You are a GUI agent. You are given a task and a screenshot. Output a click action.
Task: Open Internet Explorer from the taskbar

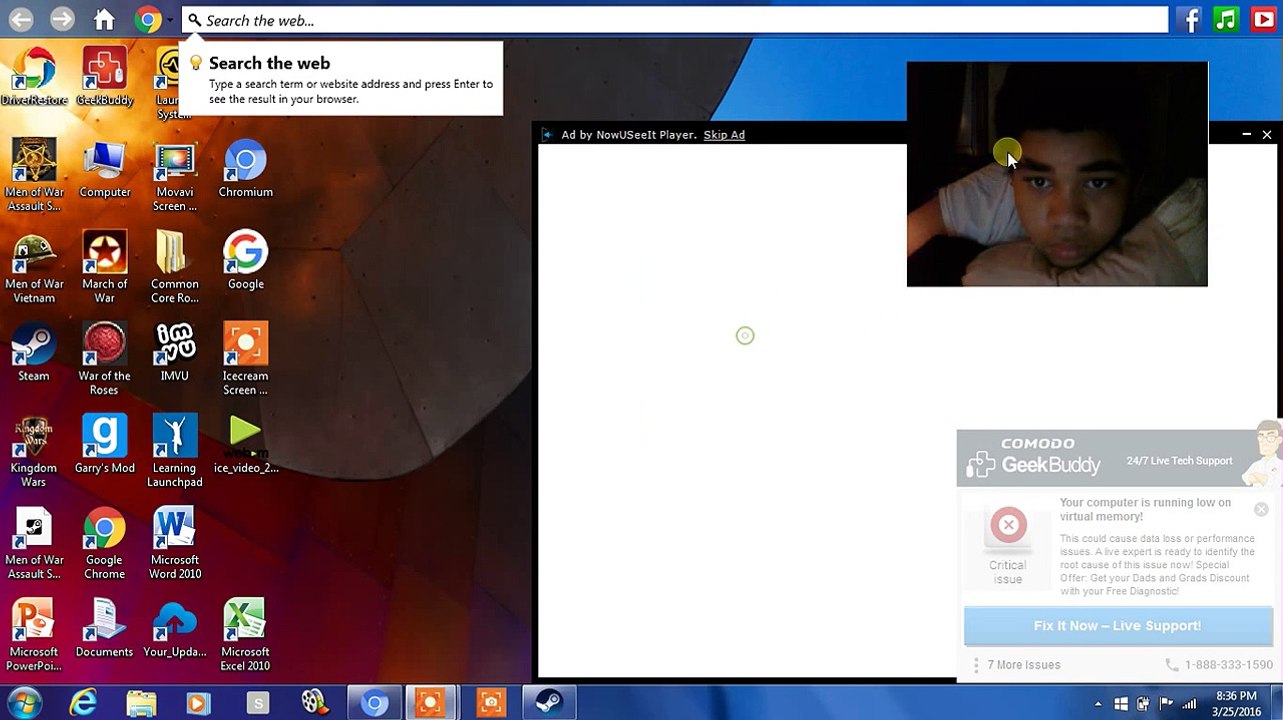click(x=82, y=704)
